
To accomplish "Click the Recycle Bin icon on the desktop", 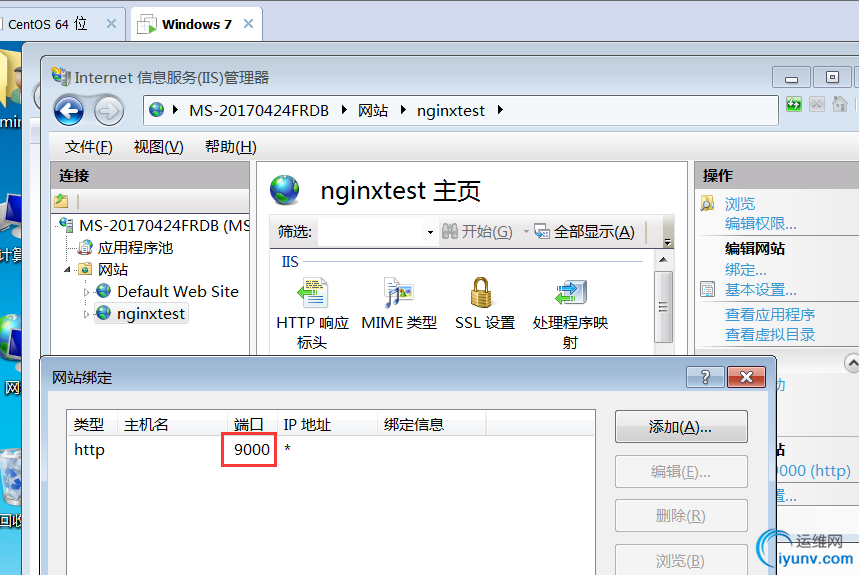I will [x=11, y=476].
